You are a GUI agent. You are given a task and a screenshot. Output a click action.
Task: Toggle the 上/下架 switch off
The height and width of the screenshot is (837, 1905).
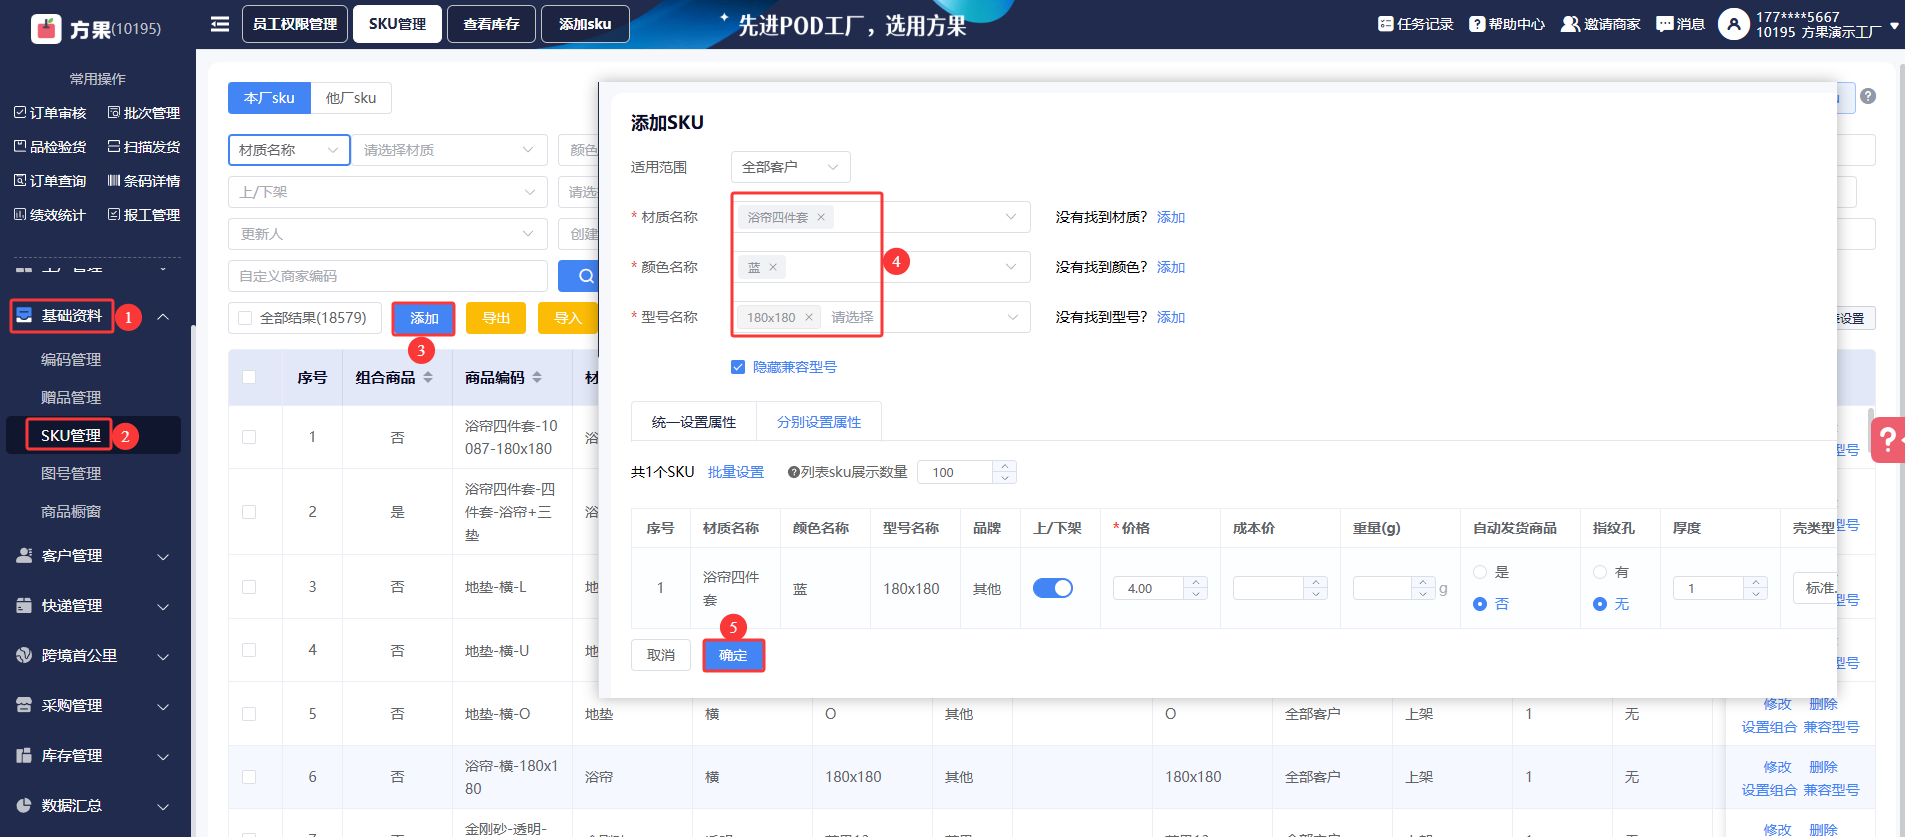tap(1052, 588)
